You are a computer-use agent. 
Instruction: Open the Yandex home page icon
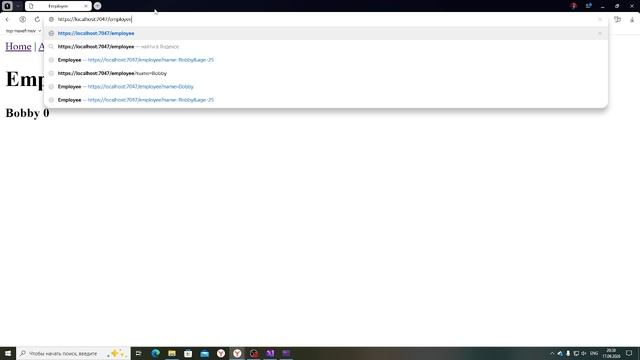(22, 19)
